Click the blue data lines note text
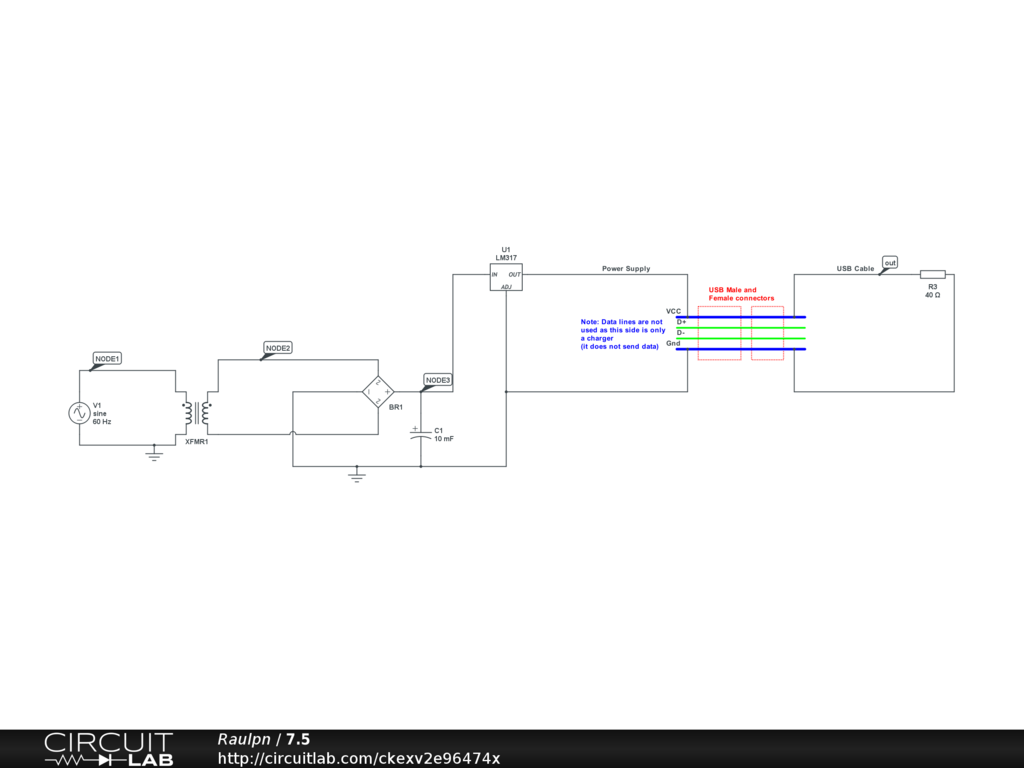Viewport: 1024px width, 768px height. (623, 334)
